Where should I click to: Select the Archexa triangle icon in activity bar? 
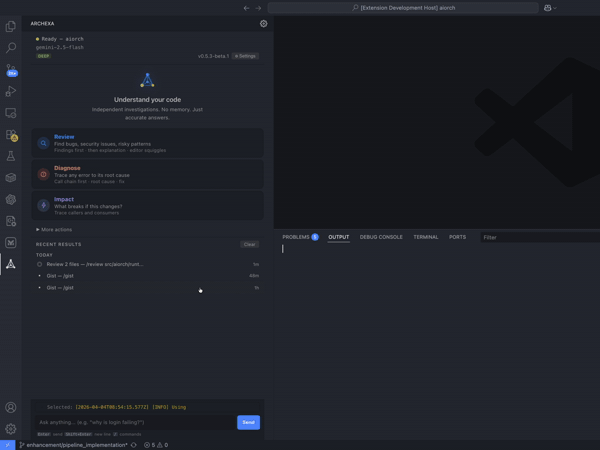[x=11, y=264]
